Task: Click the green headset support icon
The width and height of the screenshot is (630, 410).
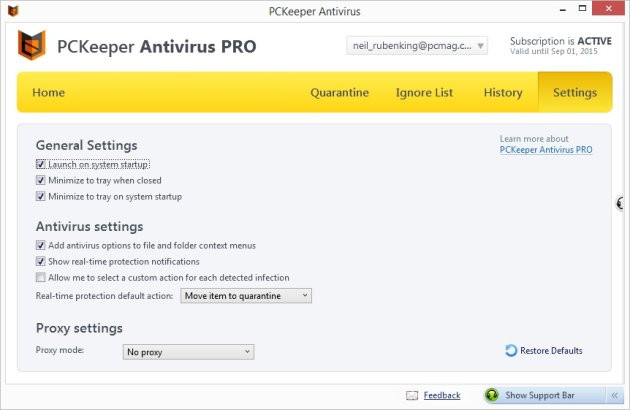Action: point(492,395)
